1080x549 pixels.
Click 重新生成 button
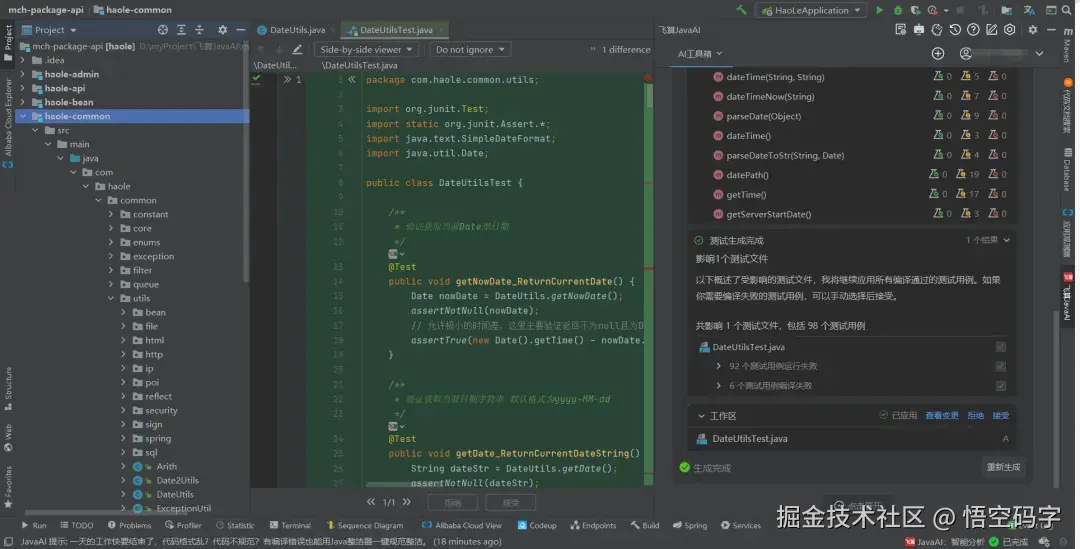(x=1003, y=467)
